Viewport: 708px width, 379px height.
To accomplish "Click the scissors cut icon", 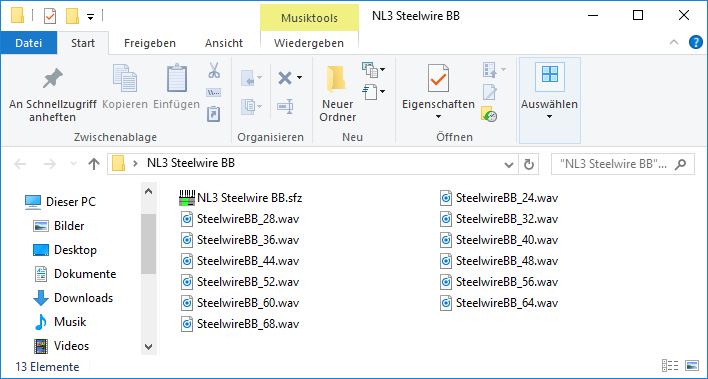I will tap(214, 70).
